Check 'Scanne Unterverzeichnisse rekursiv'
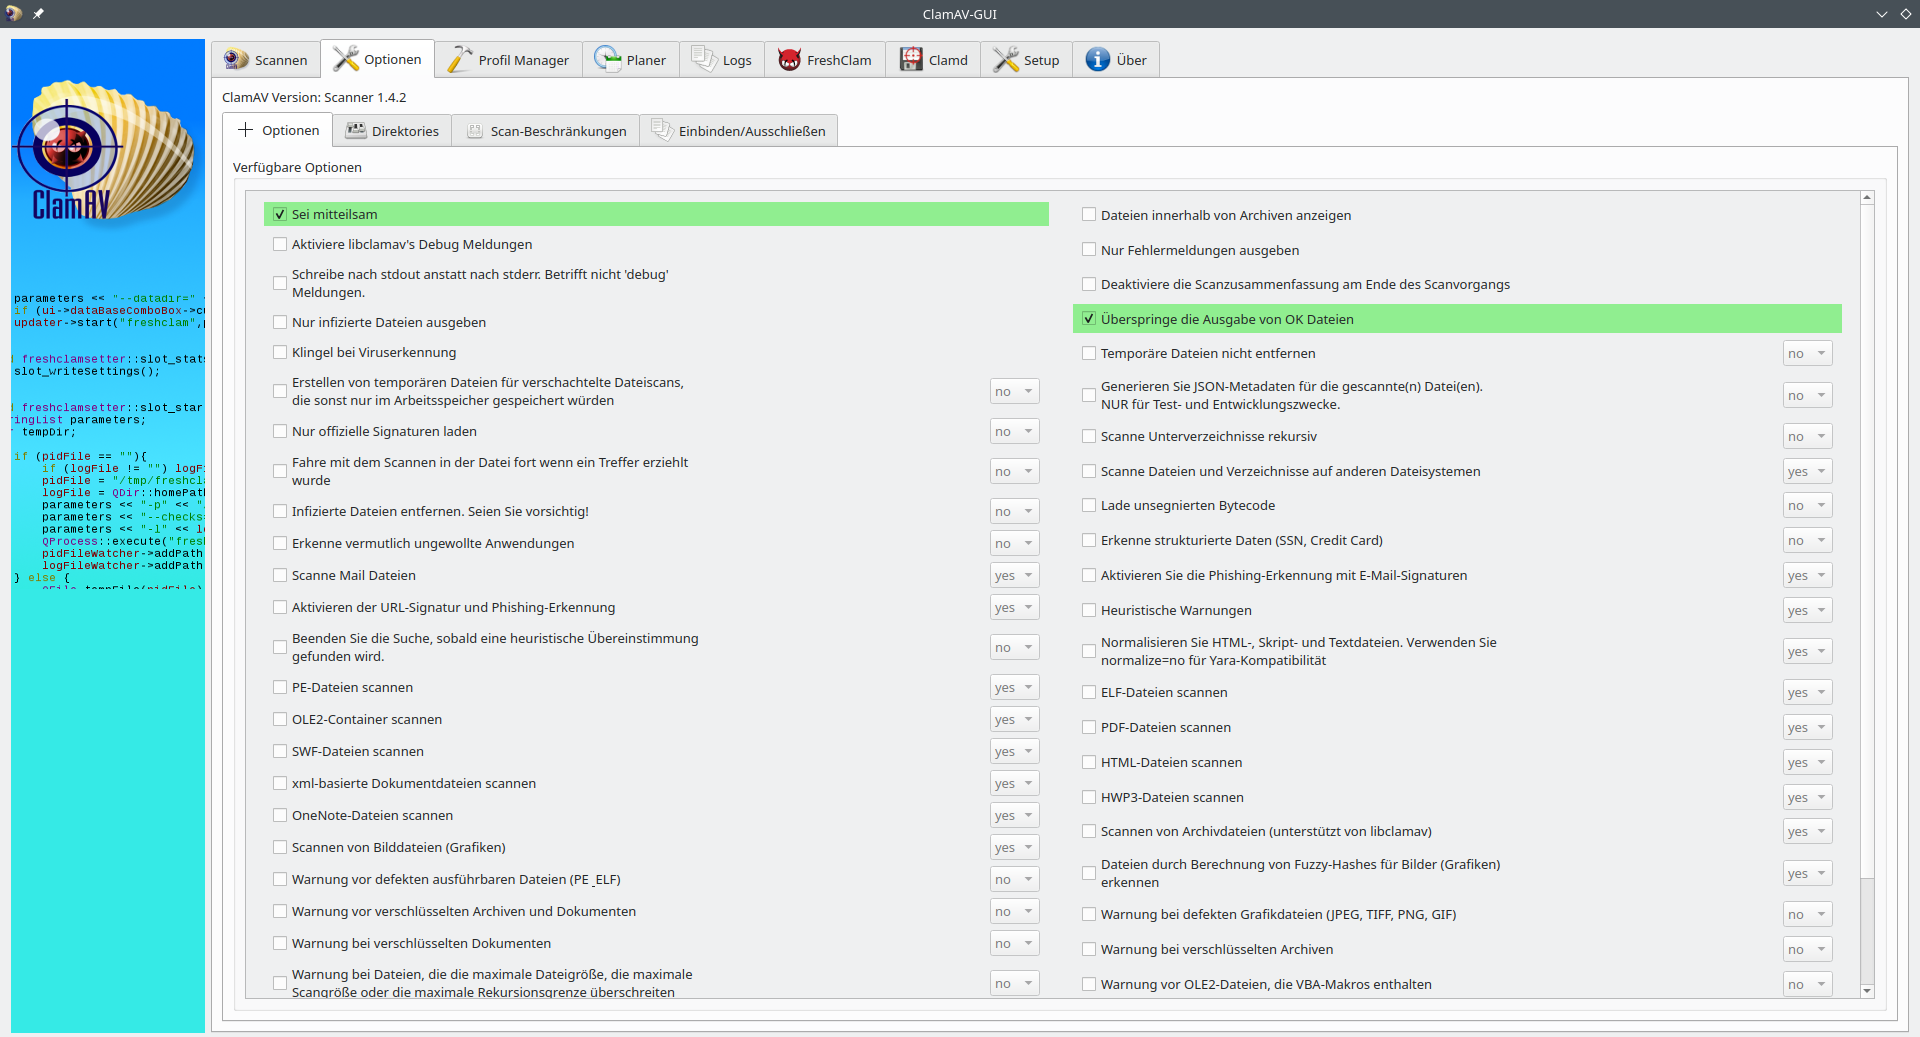This screenshot has height=1037, width=1920. 1089,436
